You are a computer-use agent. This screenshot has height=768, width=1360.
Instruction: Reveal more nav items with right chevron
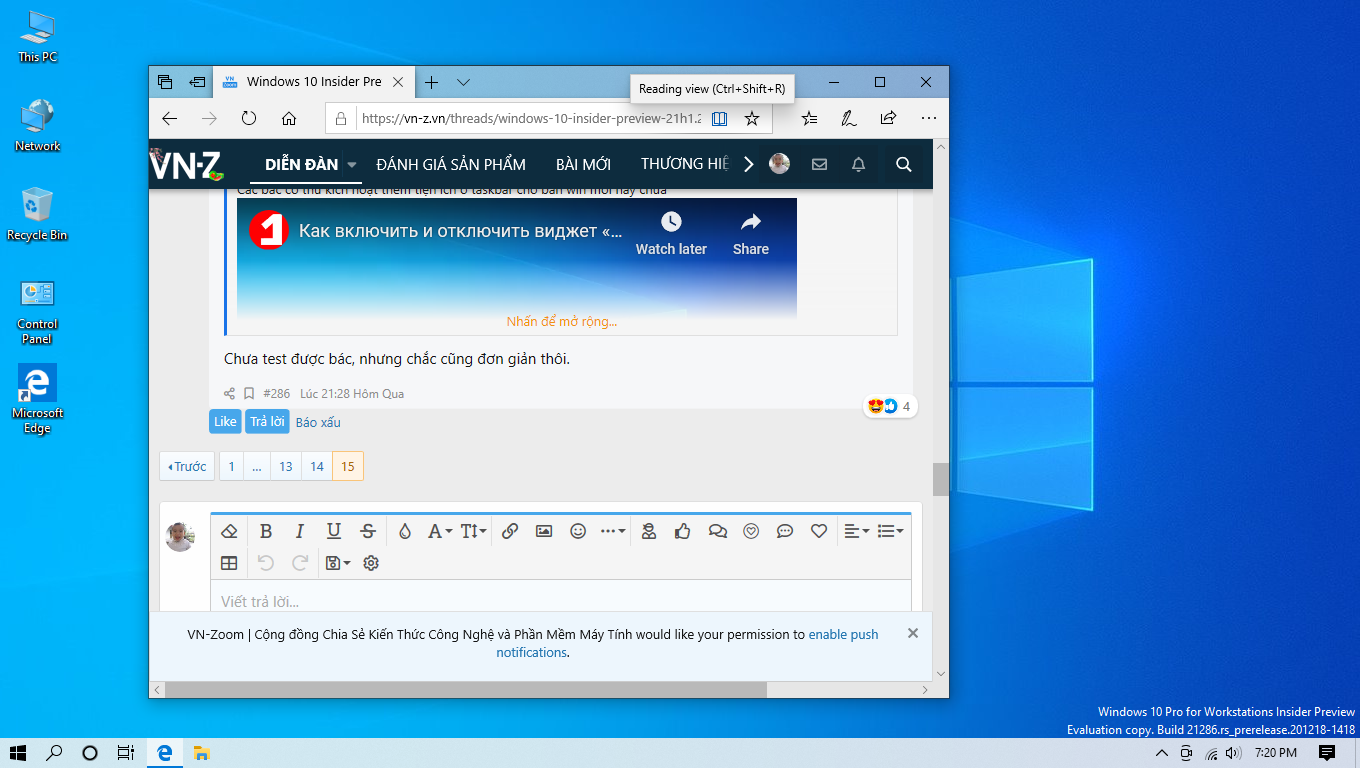(748, 165)
